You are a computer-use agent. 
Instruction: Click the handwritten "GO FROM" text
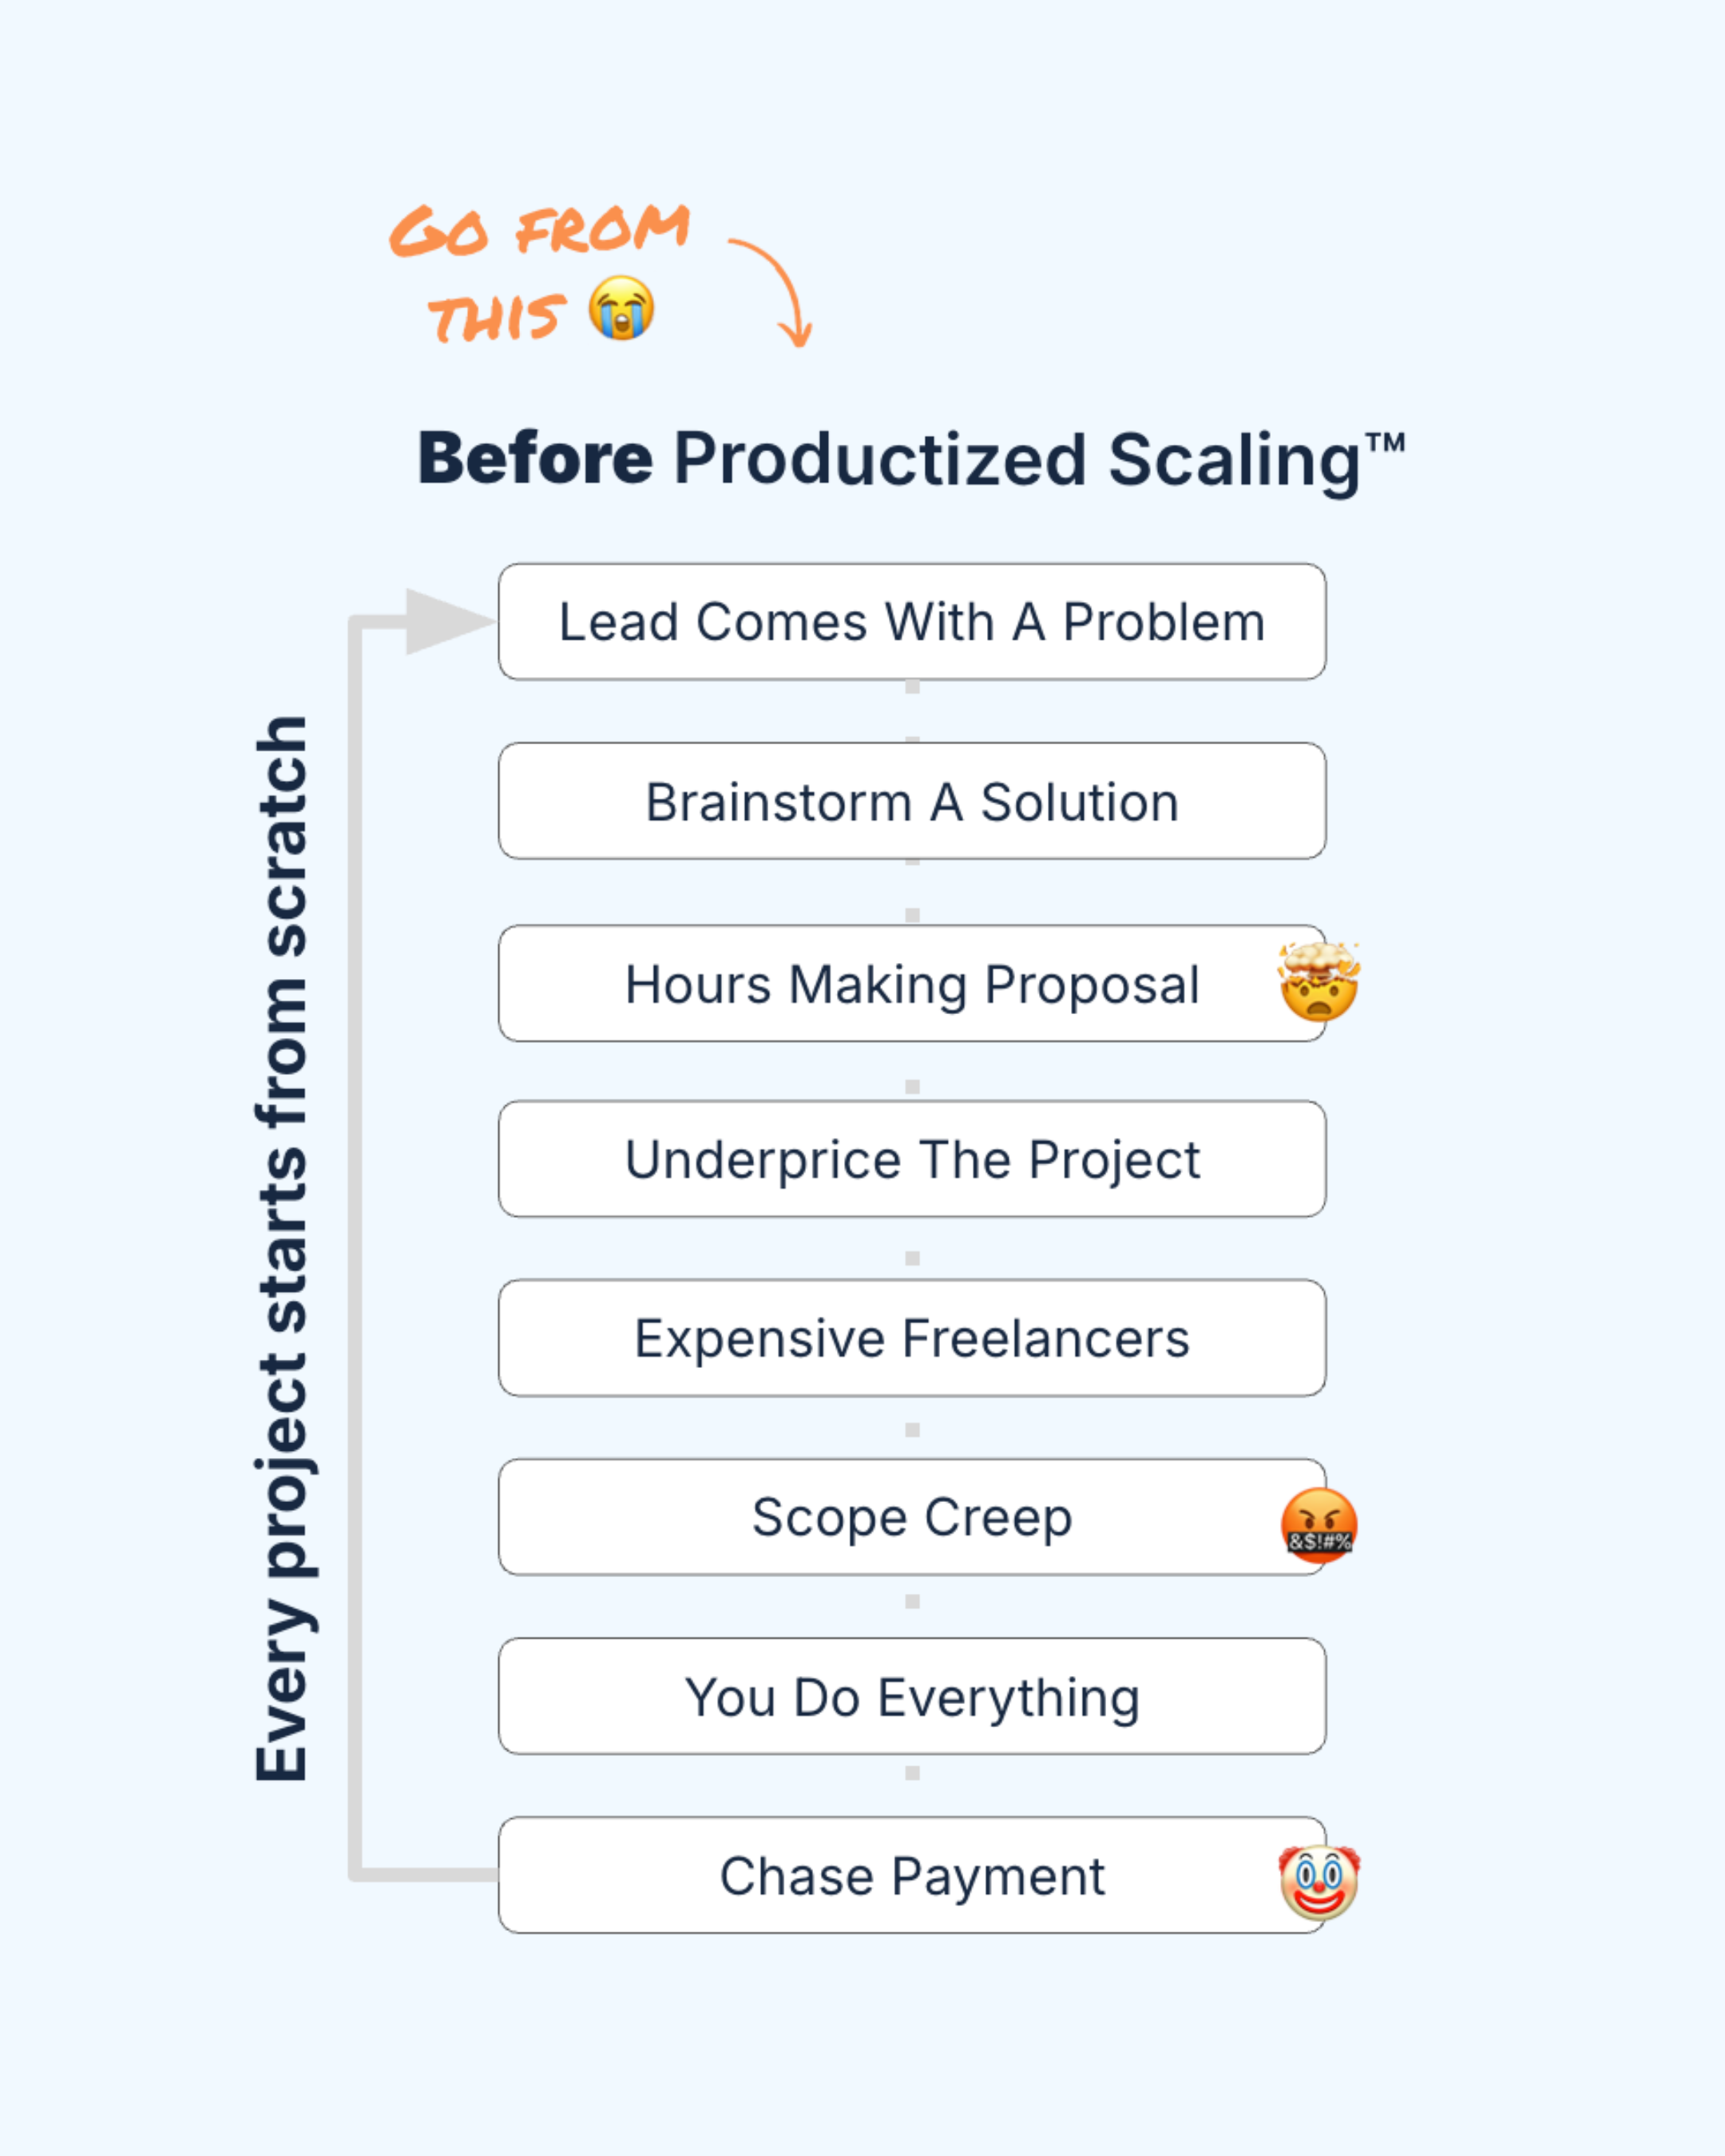(x=539, y=230)
